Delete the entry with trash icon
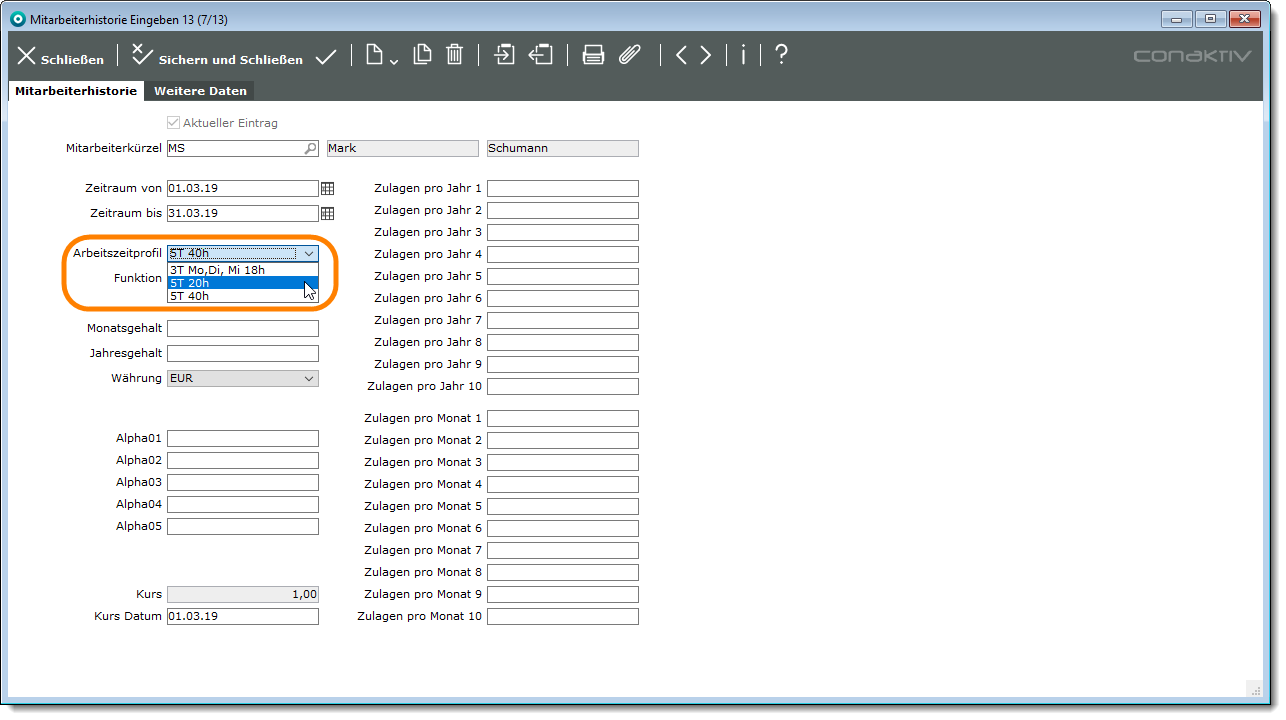The width and height of the screenshot is (1286, 720). [x=454, y=55]
